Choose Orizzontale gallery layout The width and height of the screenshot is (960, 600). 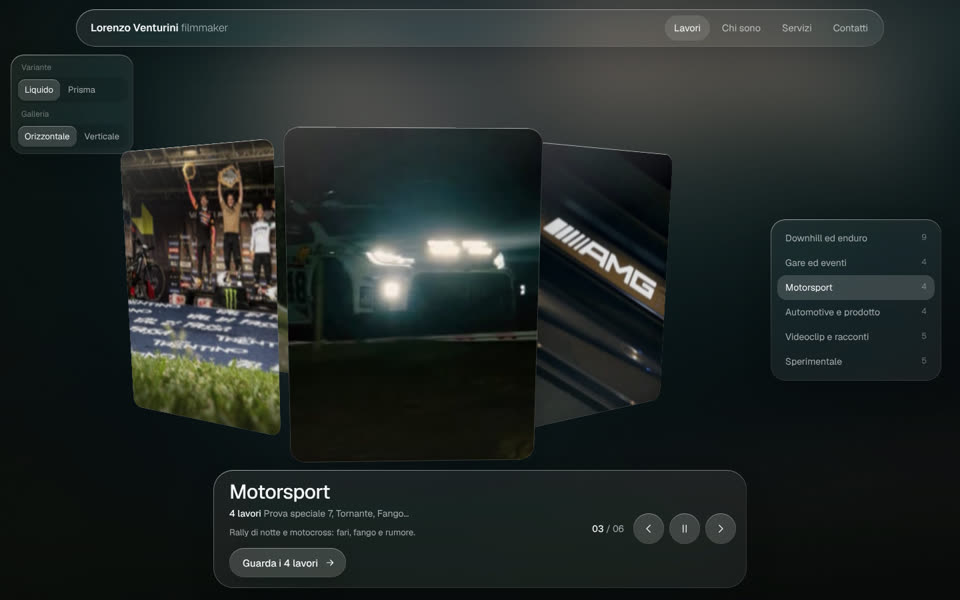pyautogui.click(x=47, y=137)
